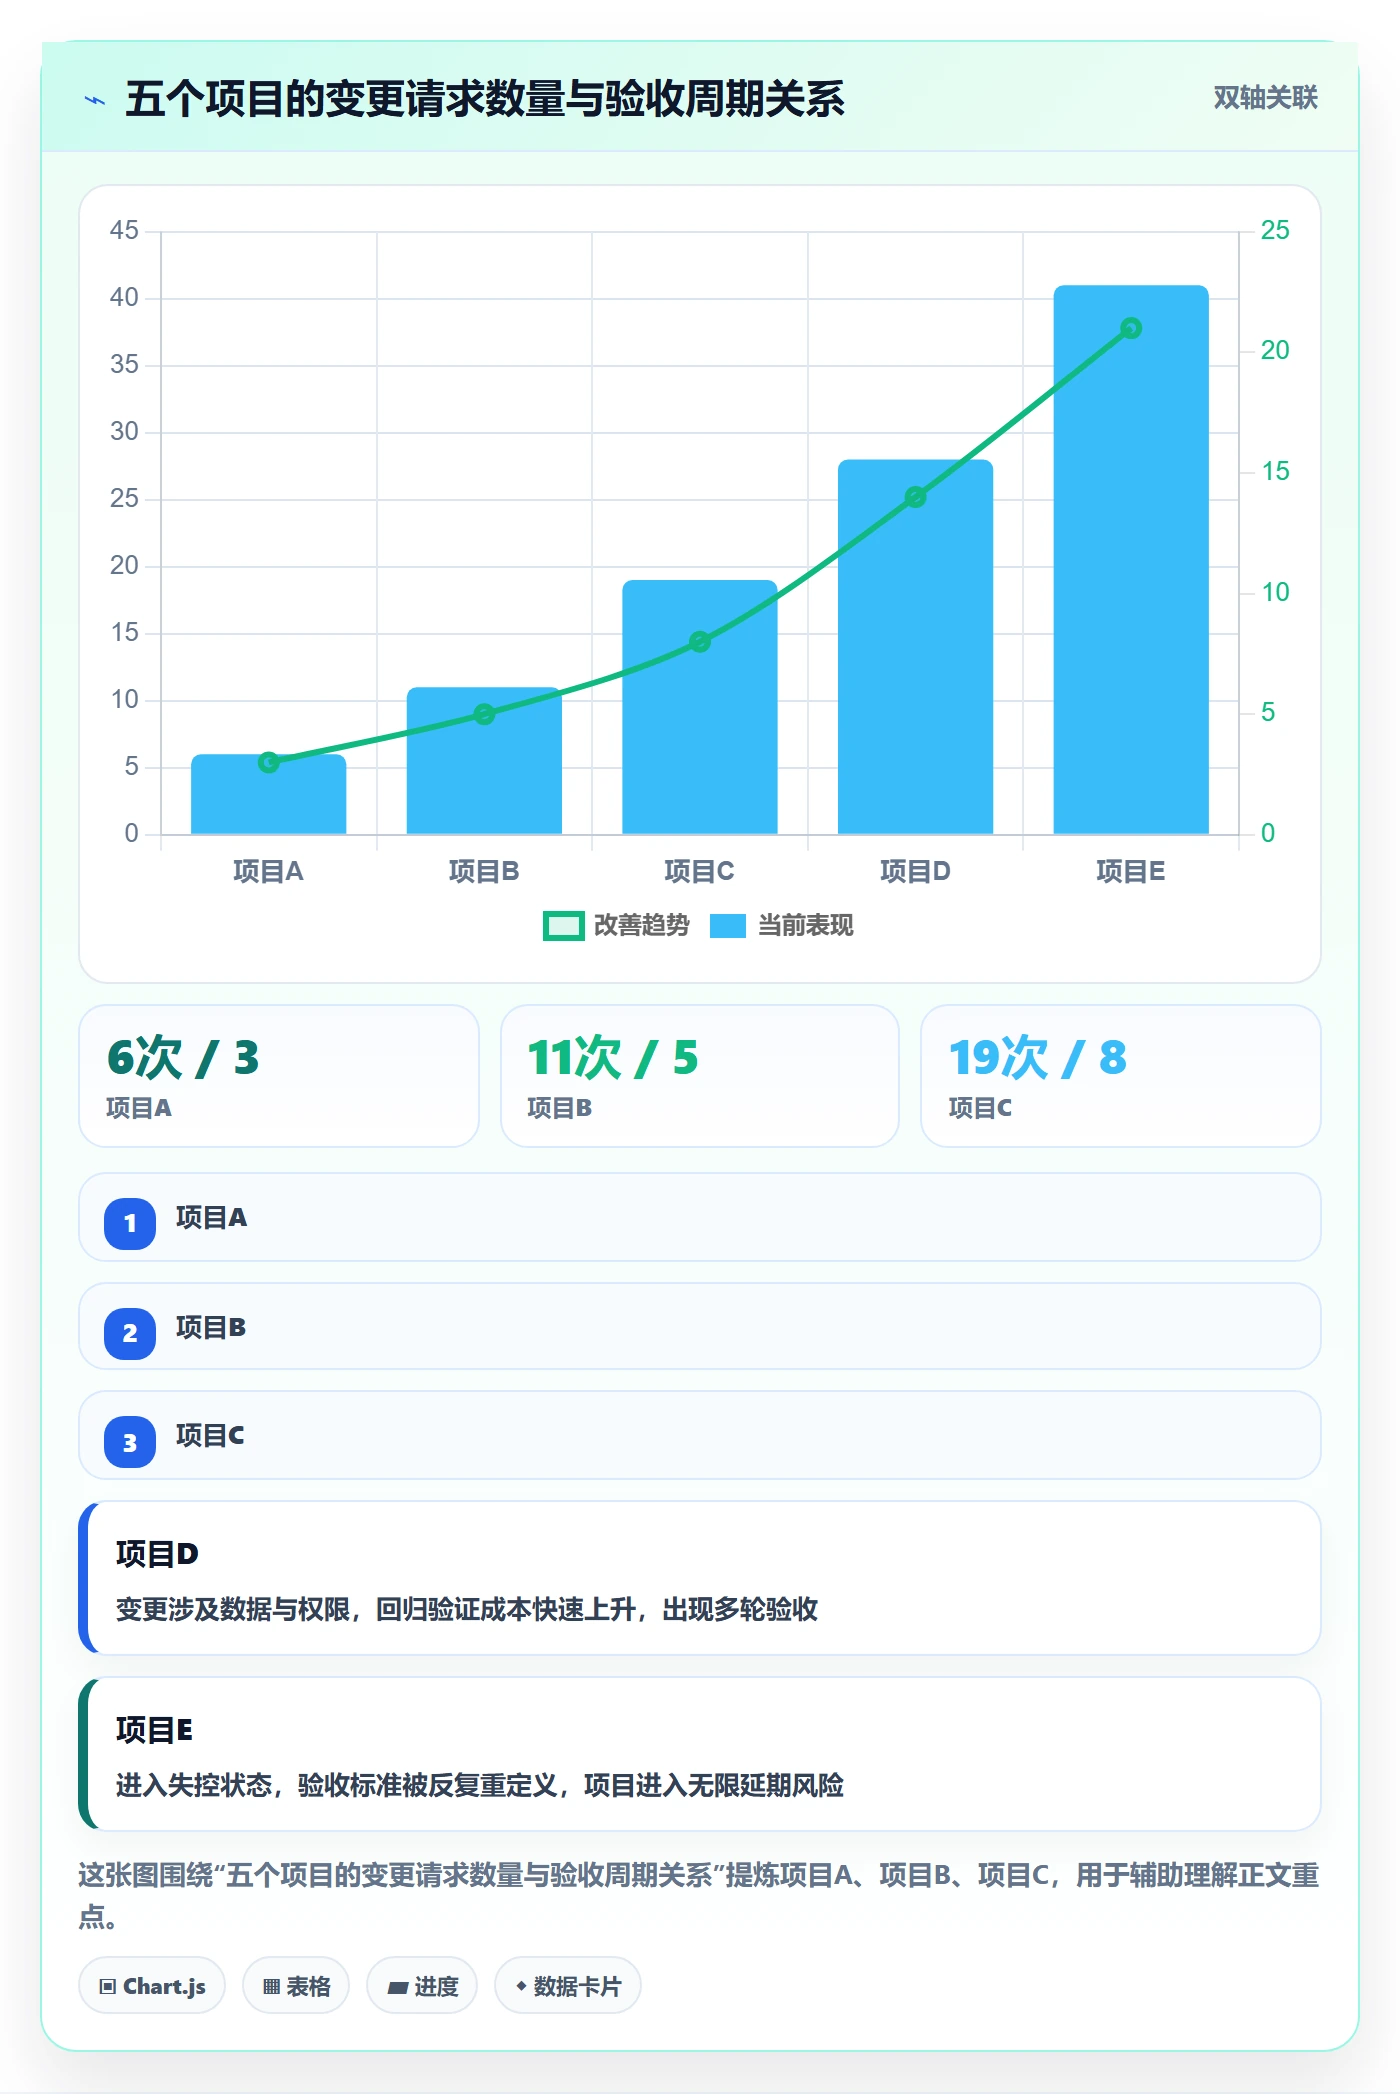Open the 项目E description card heading
The width and height of the screenshot is (1400, 2094).
[x=154, y=1730]
